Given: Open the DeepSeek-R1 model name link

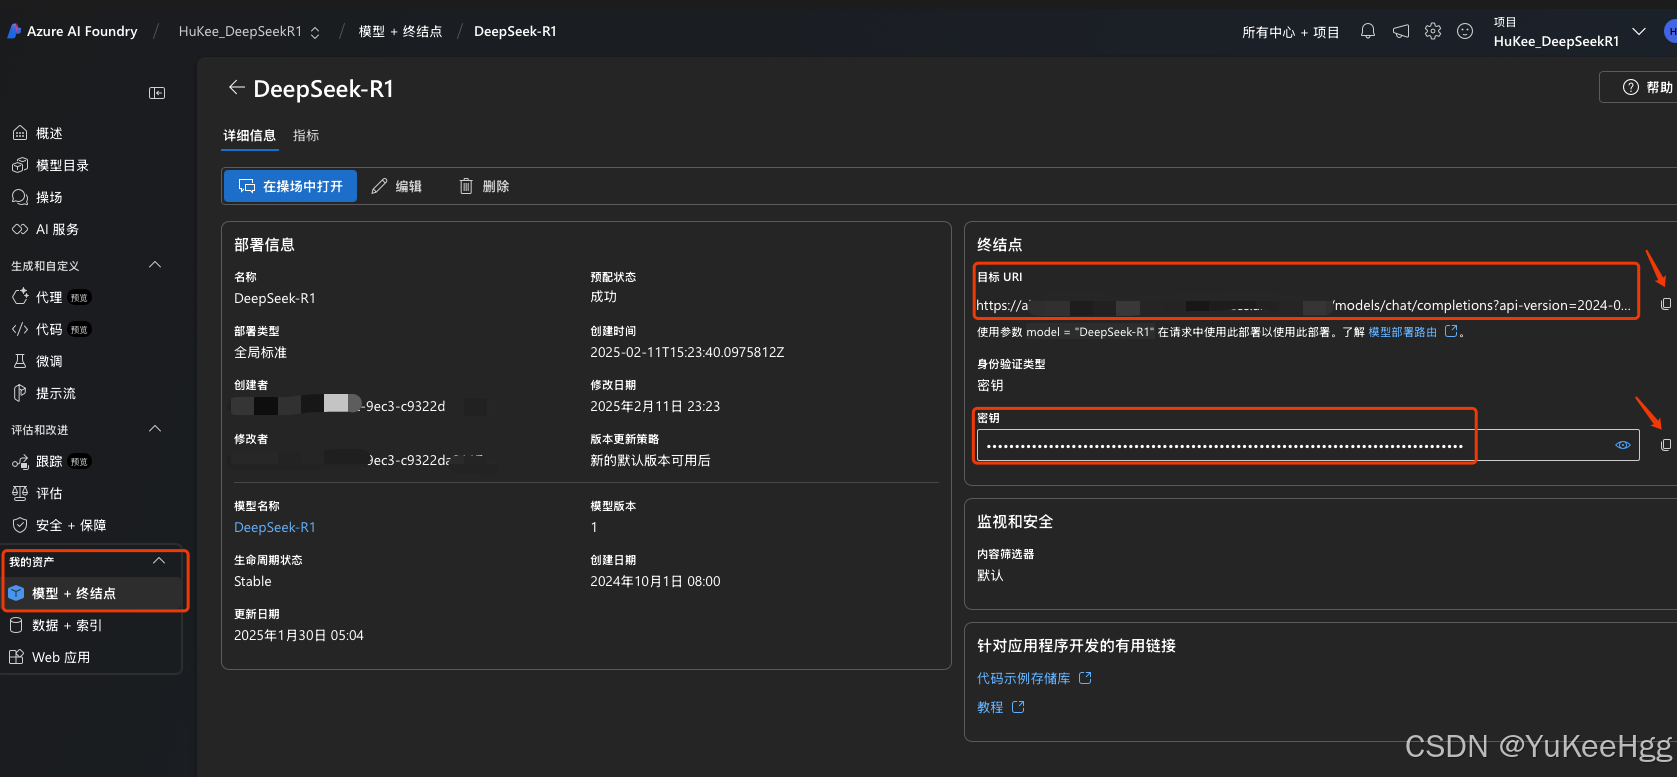Looking at the screenshot, I should pyautogui.click(x=275, y=527).
